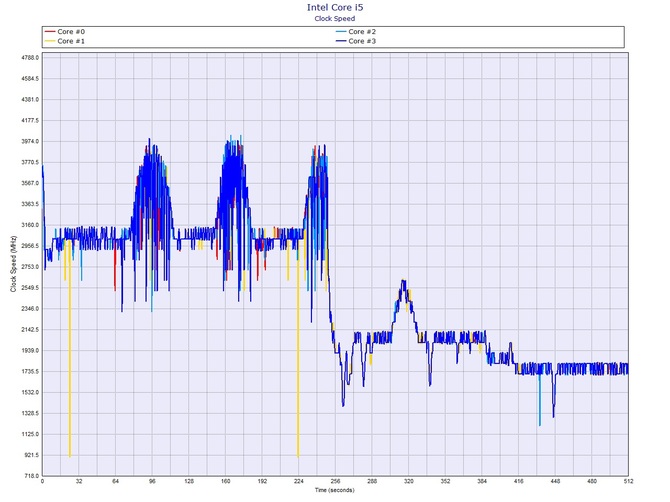Click the 718.0 y-axis value
Image resolution: width=670 pixels, height=502 pixels.
[x=32, y=476]
